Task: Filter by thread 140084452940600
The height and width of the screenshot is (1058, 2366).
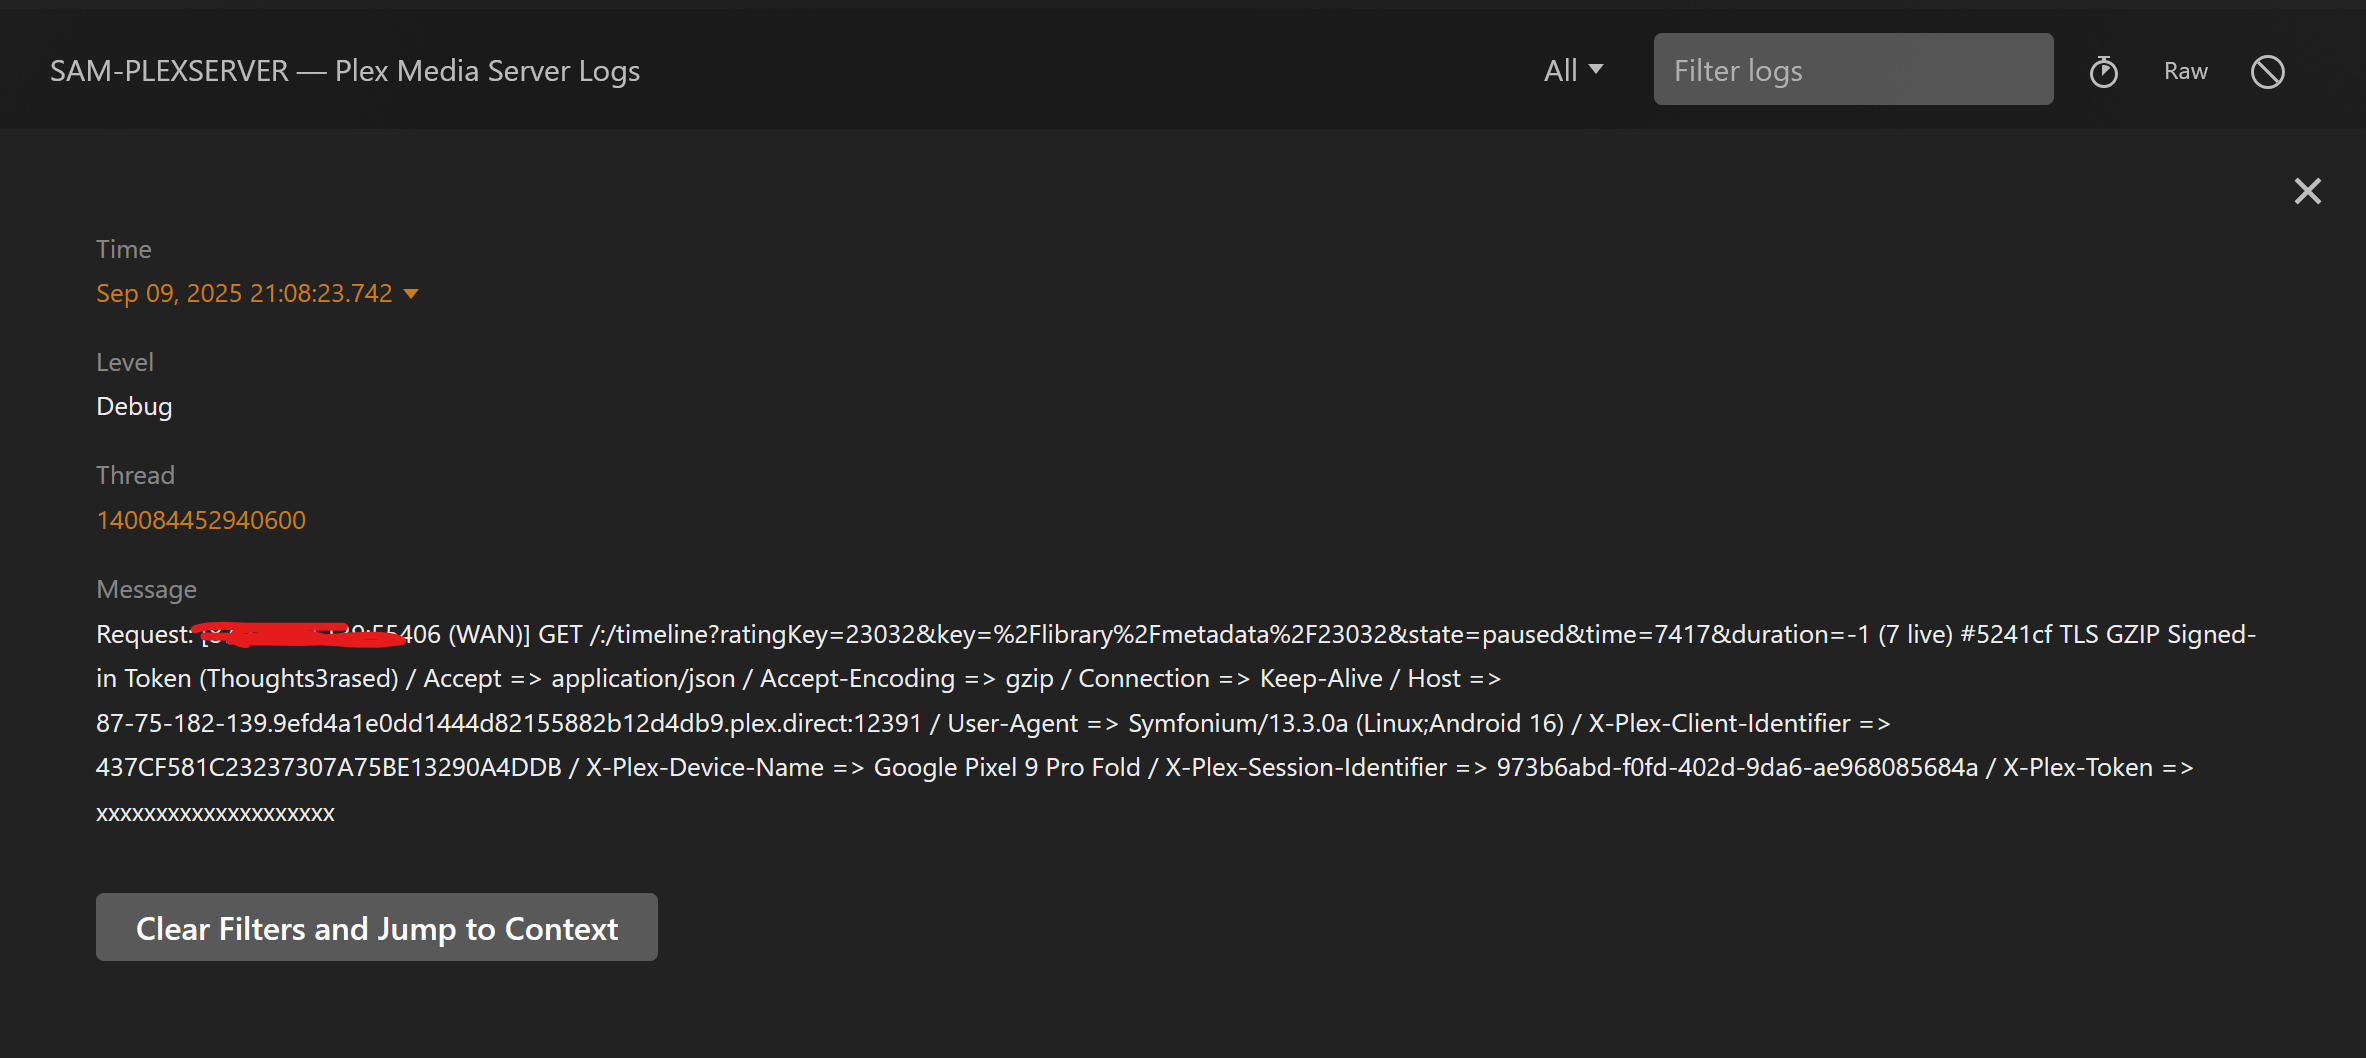Action: (x=201, y=520)
